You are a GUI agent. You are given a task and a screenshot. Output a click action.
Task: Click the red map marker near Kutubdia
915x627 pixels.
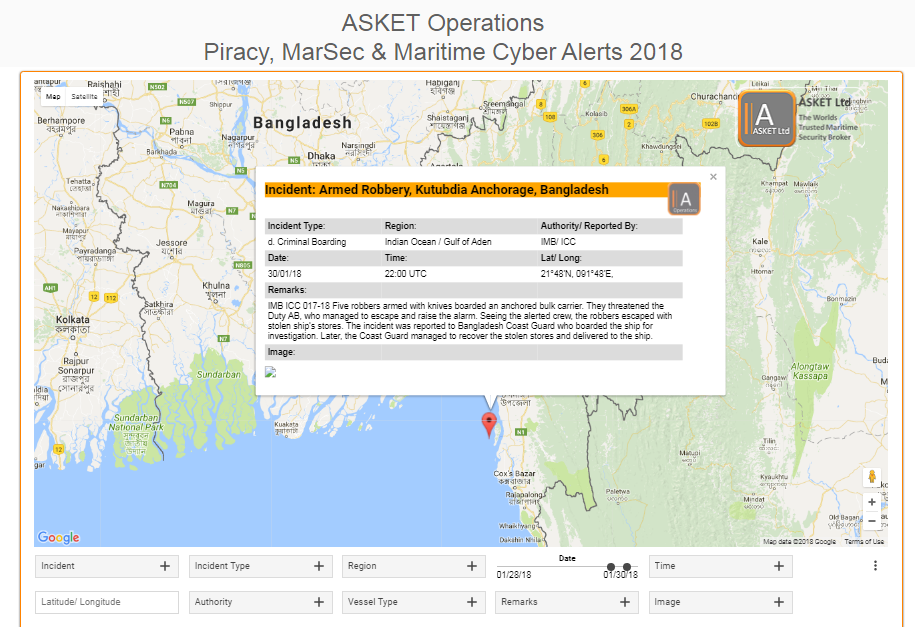point(489,424)
